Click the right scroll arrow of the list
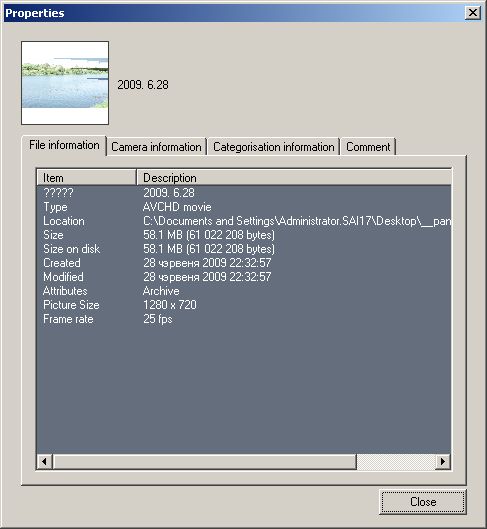 pos(443,461)
